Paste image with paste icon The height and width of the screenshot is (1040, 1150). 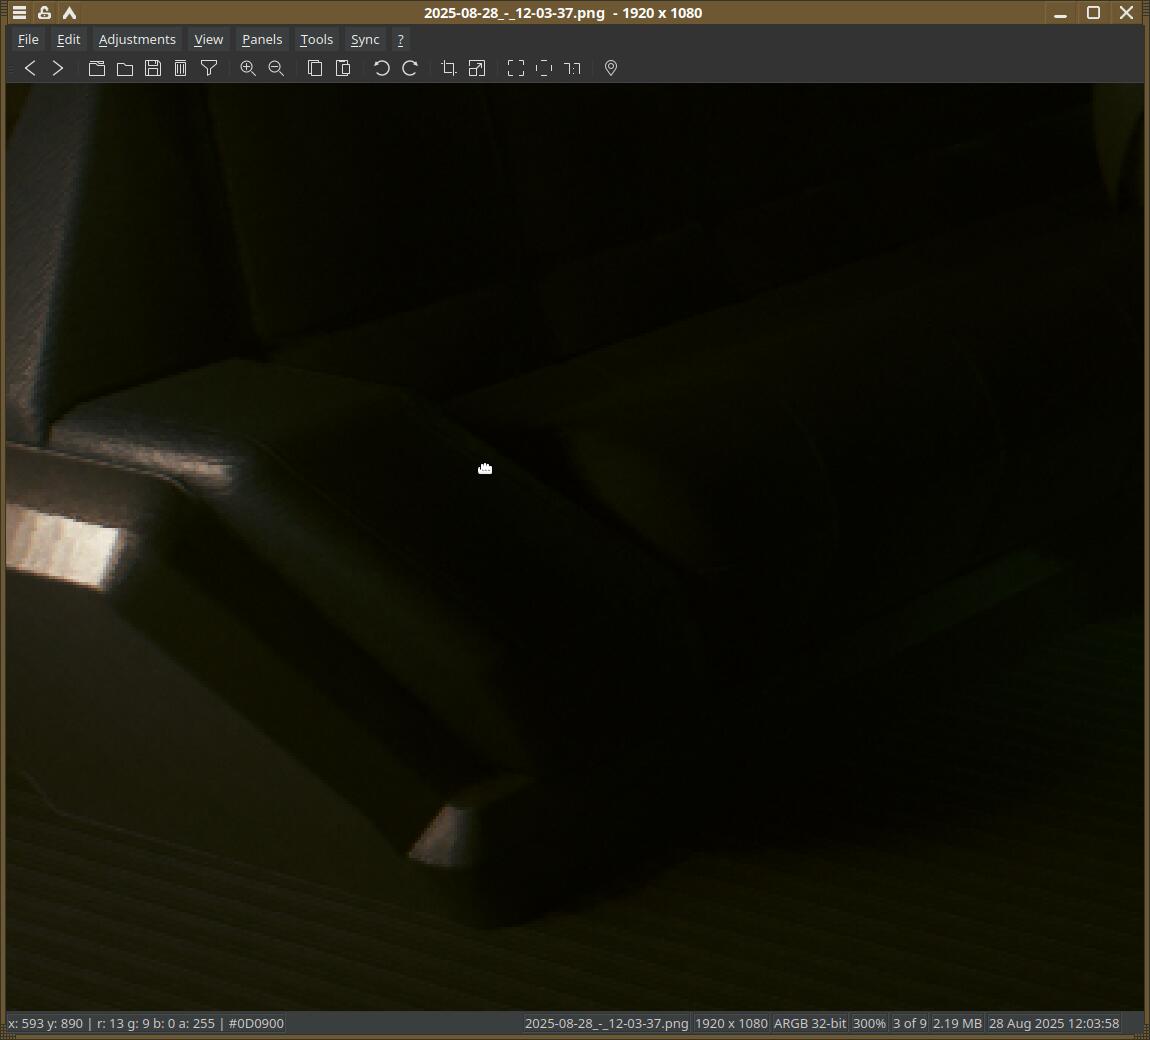point(343,68)
